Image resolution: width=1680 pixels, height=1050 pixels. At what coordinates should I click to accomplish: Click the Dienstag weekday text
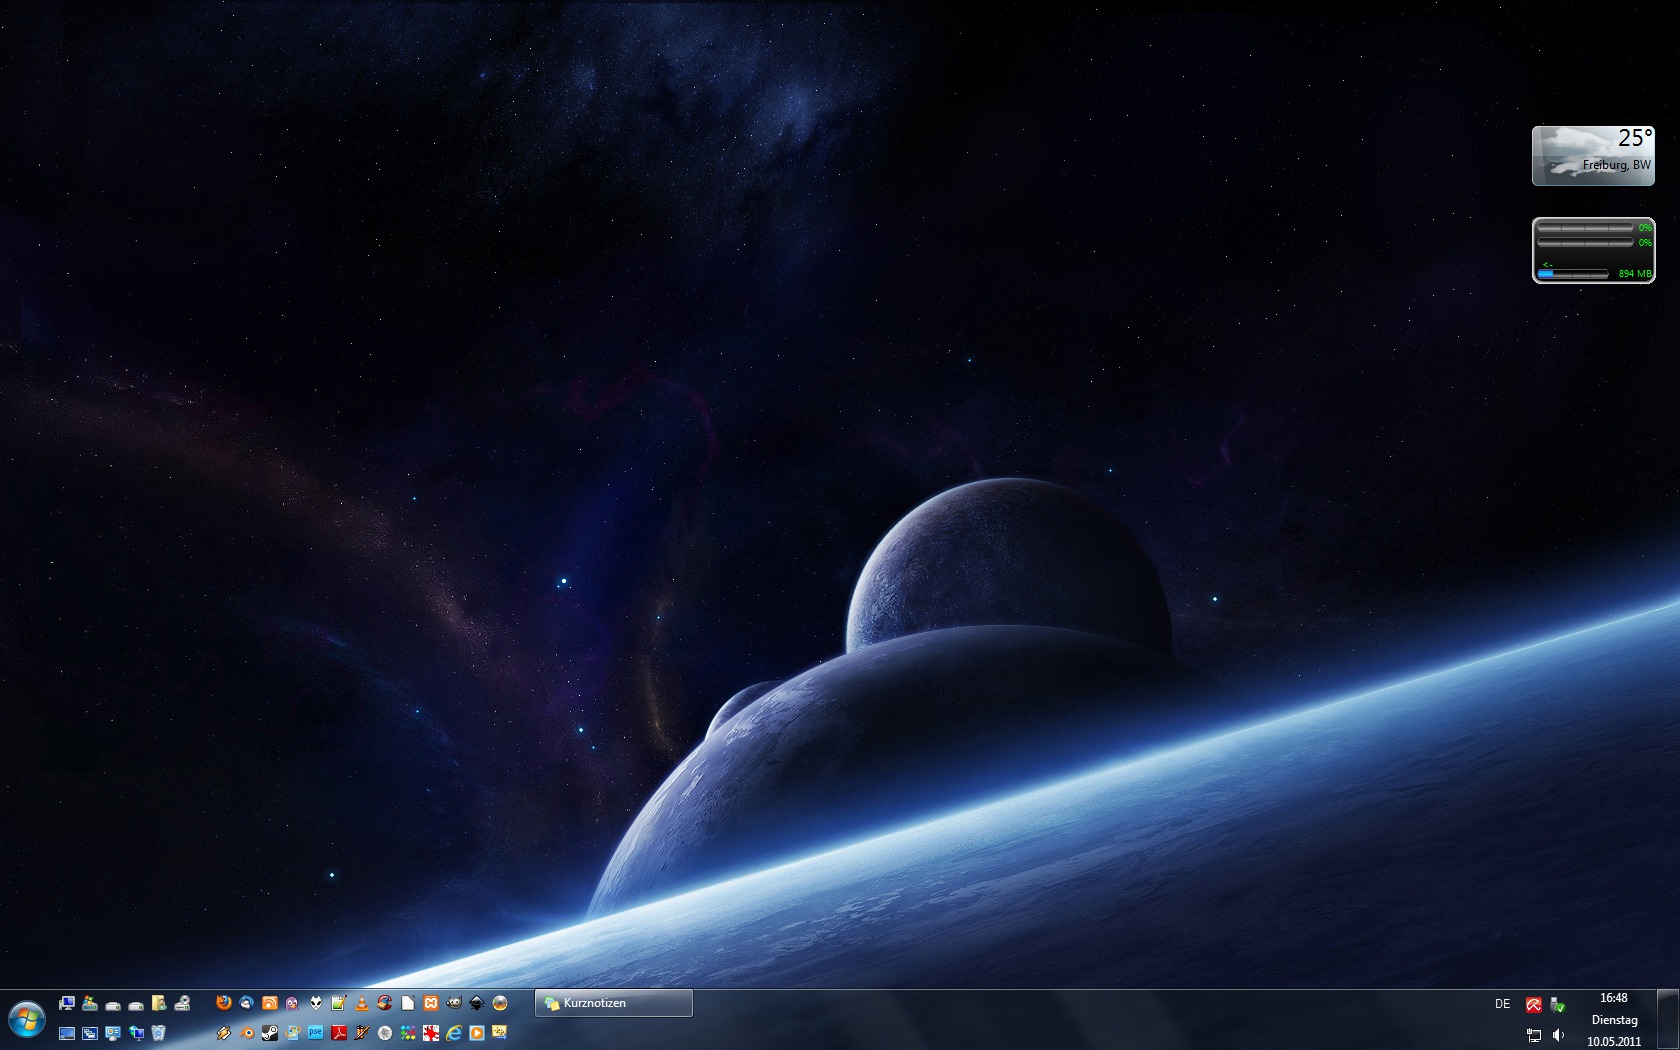point(1614,1020)
